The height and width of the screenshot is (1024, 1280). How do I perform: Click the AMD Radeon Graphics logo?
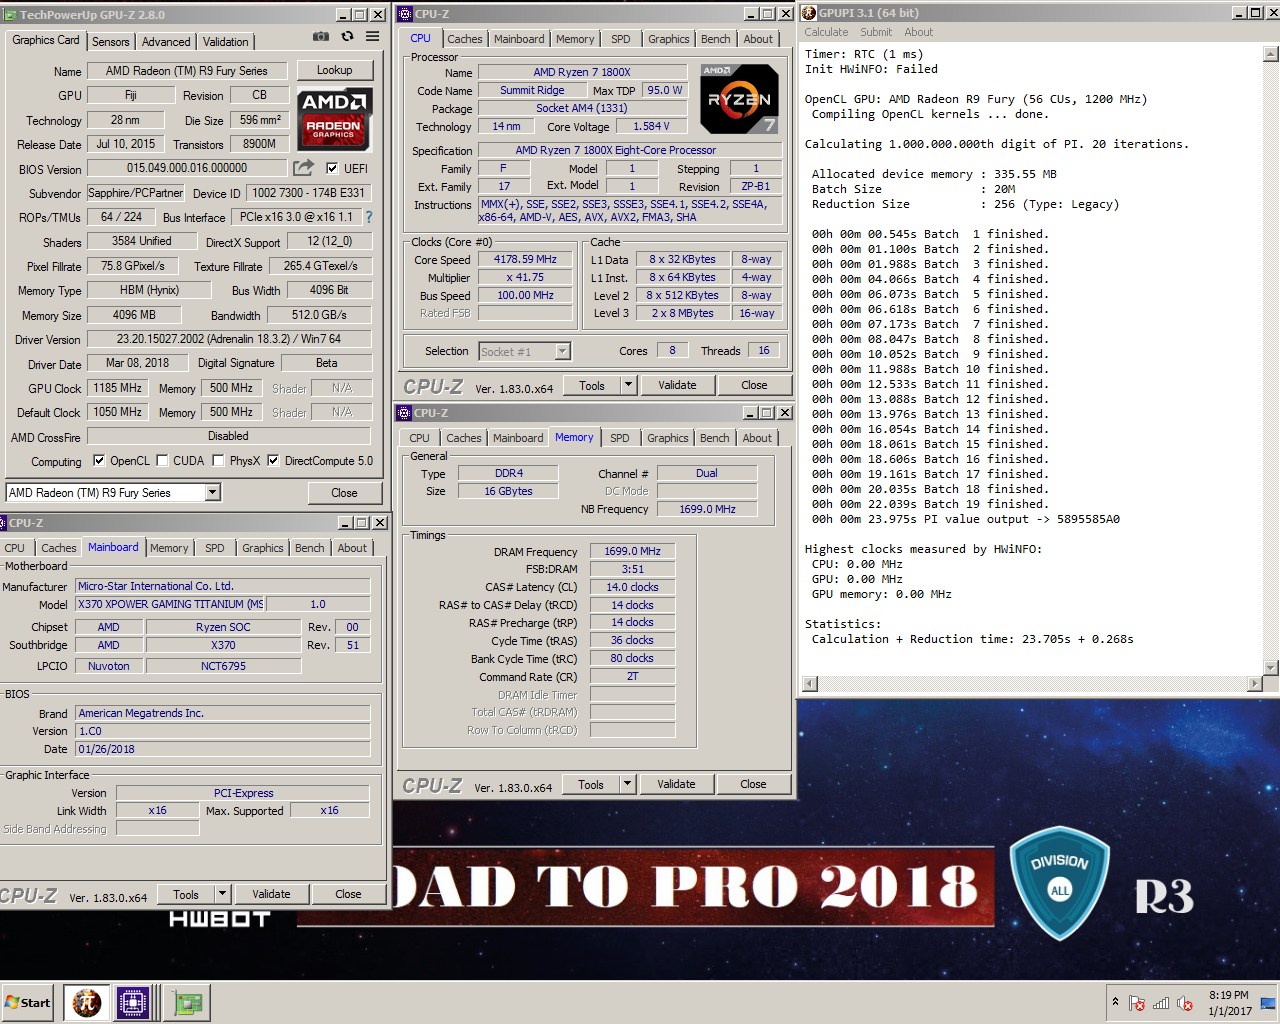(334, 118)
